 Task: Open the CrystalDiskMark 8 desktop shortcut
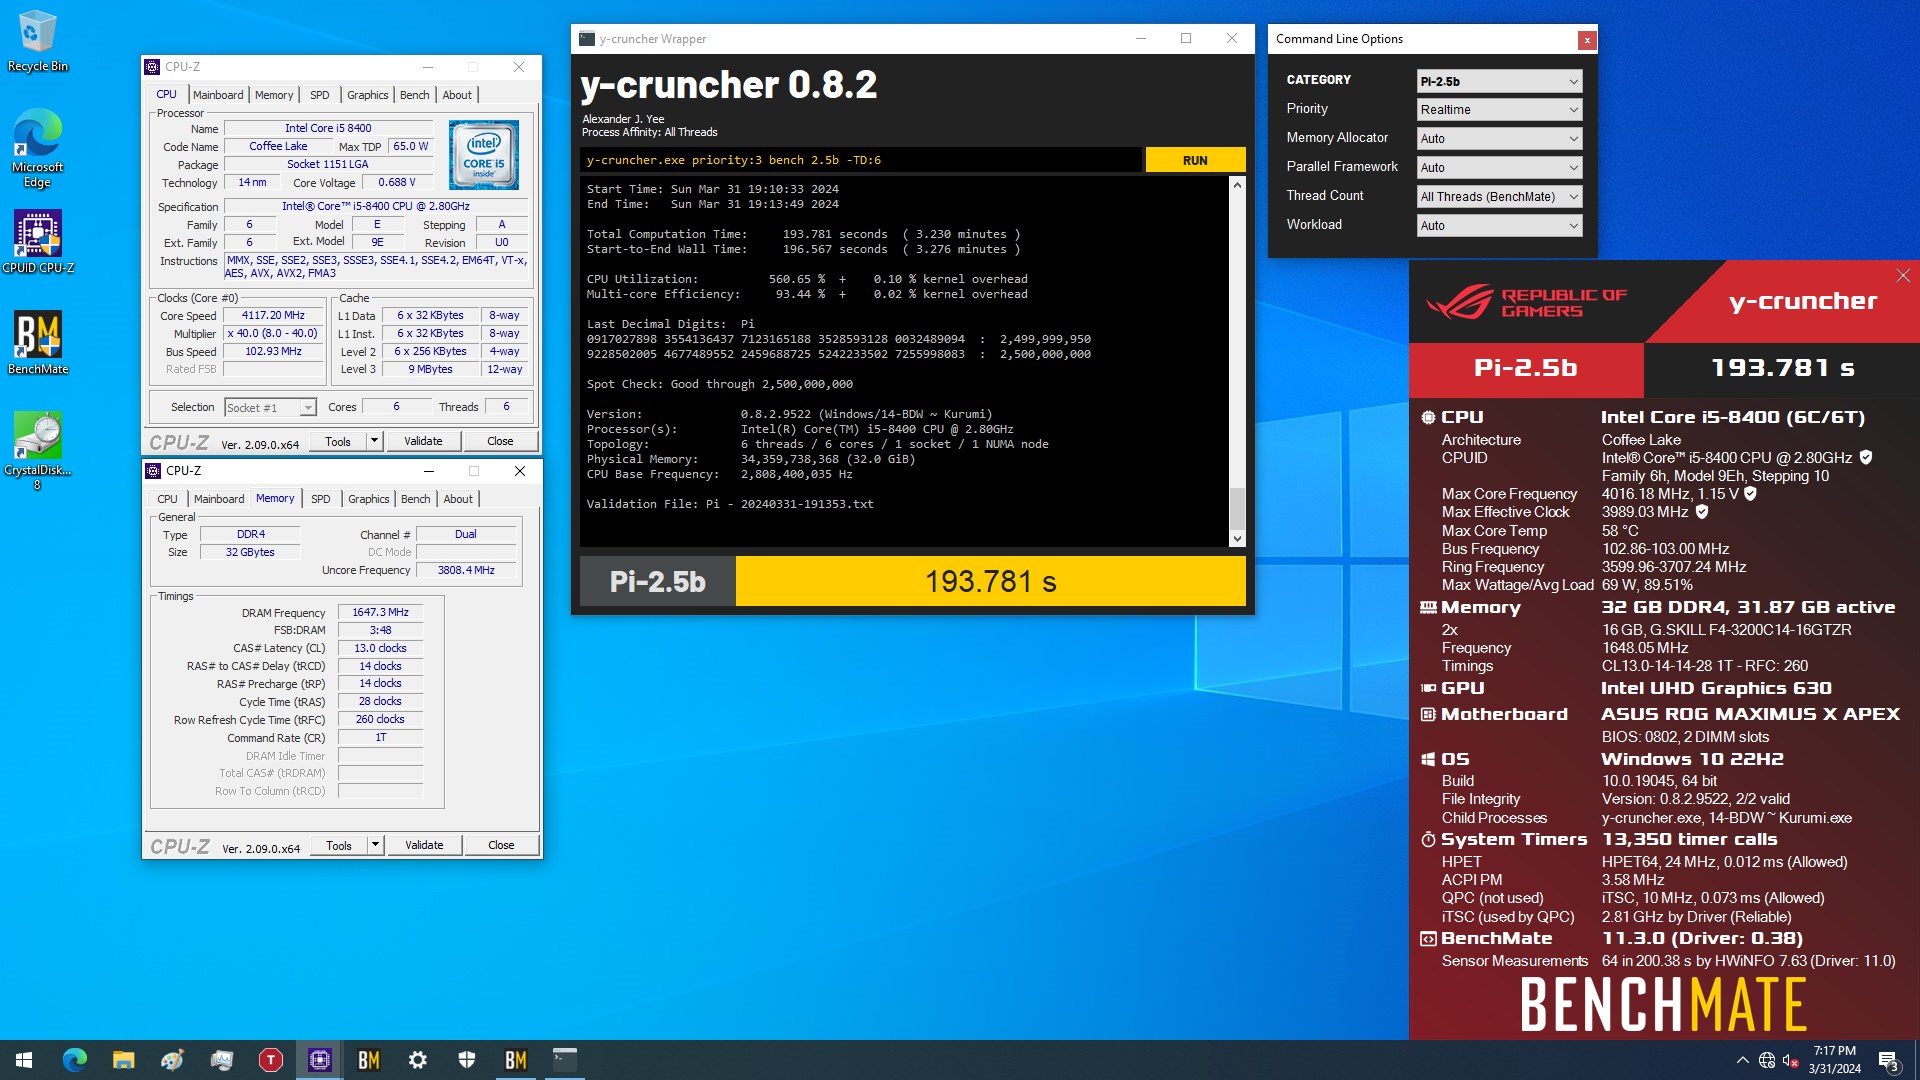(38, 451)
